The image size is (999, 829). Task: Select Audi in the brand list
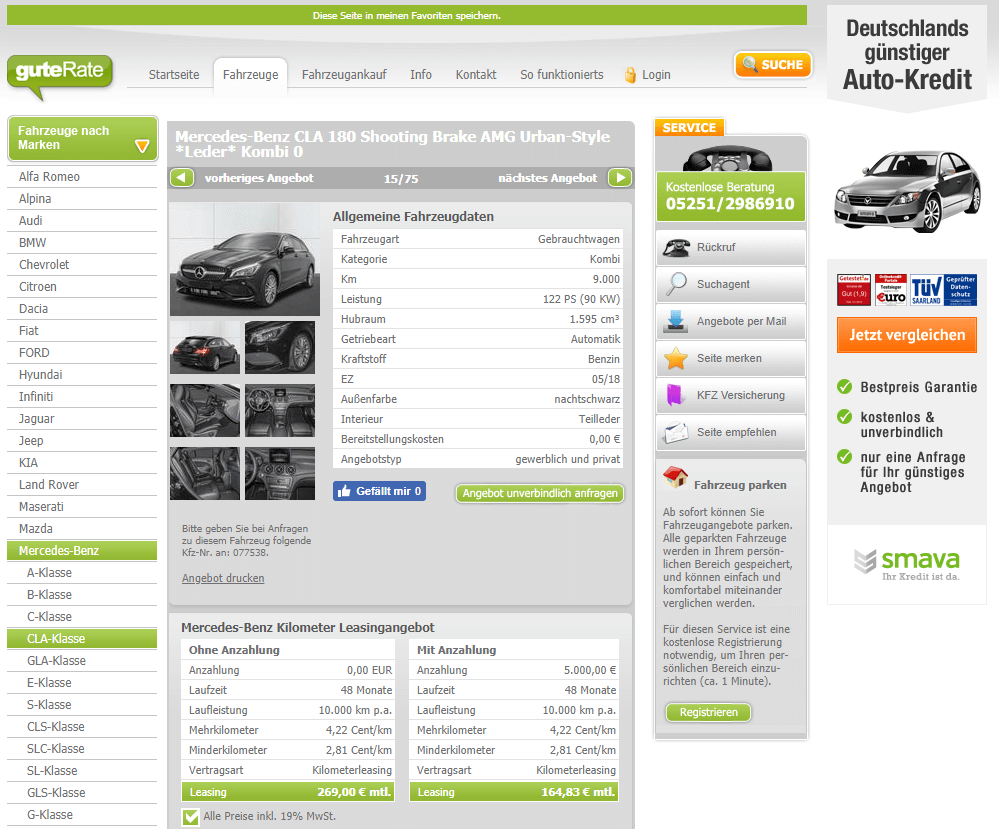click(x=82, y=221)
